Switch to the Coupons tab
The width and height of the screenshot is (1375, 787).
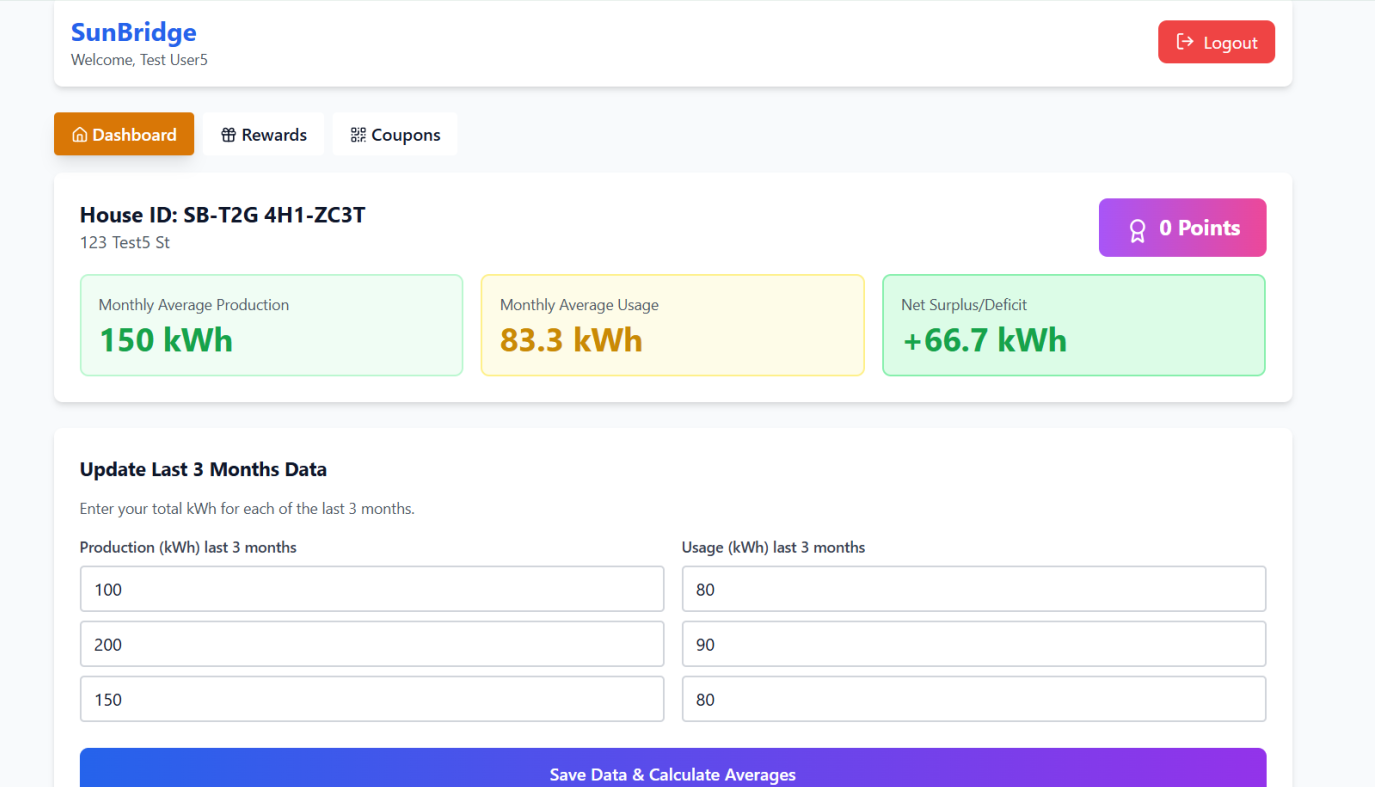click(395, 134)
